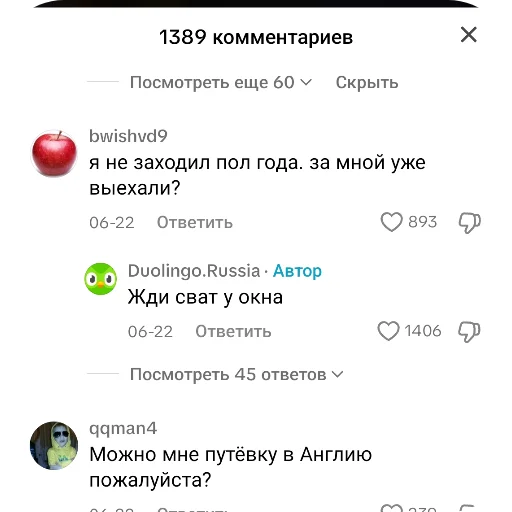Open bwishvd9 username link

pyautogui.click(x=128, y=136)
